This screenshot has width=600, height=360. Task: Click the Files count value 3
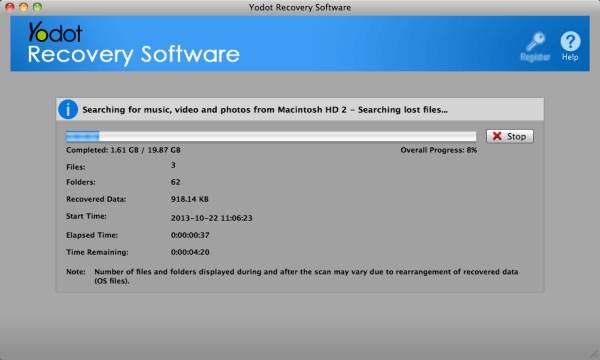click(x=173, y=165)
